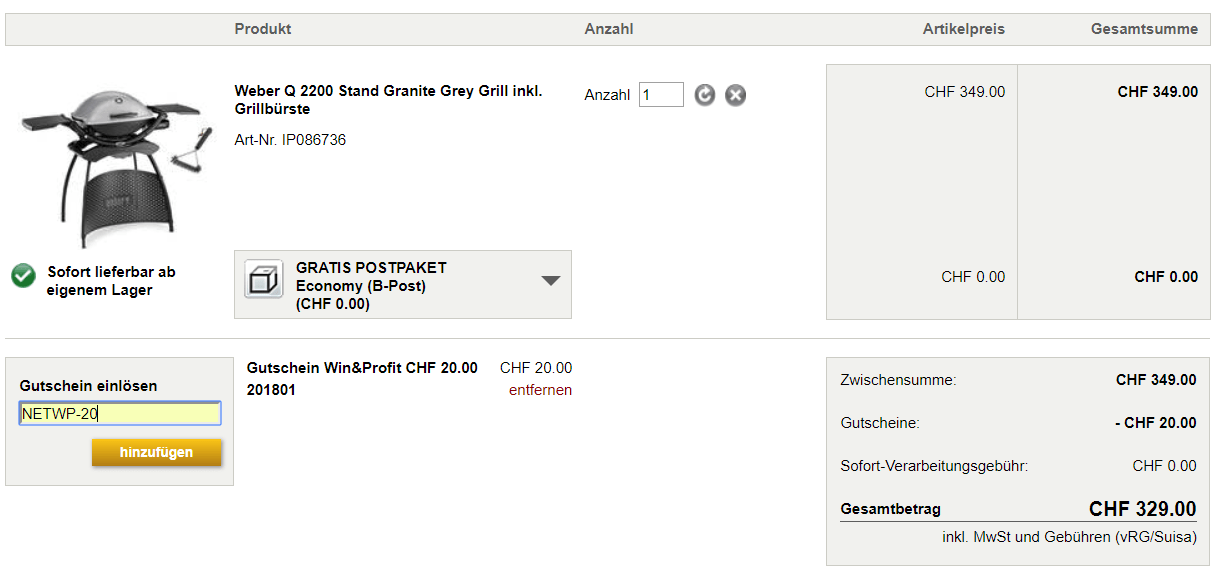
Task: Expand the shipping method dropdown arrow
Action: tap(550, 281)
